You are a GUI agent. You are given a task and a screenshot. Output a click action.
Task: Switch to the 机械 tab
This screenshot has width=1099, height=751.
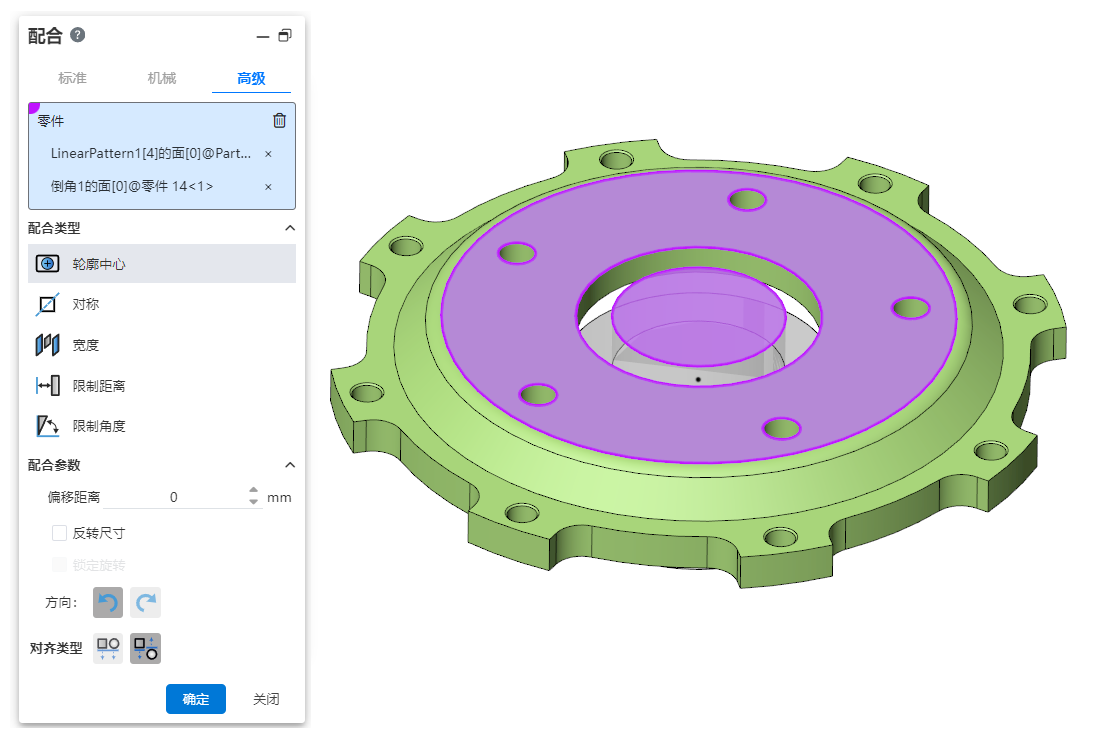coord(162,78)
